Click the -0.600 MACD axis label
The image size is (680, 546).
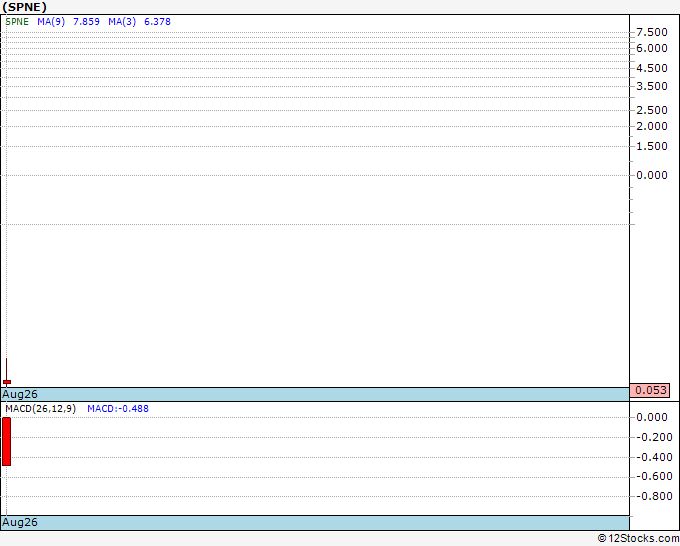(x=654, y=476)
